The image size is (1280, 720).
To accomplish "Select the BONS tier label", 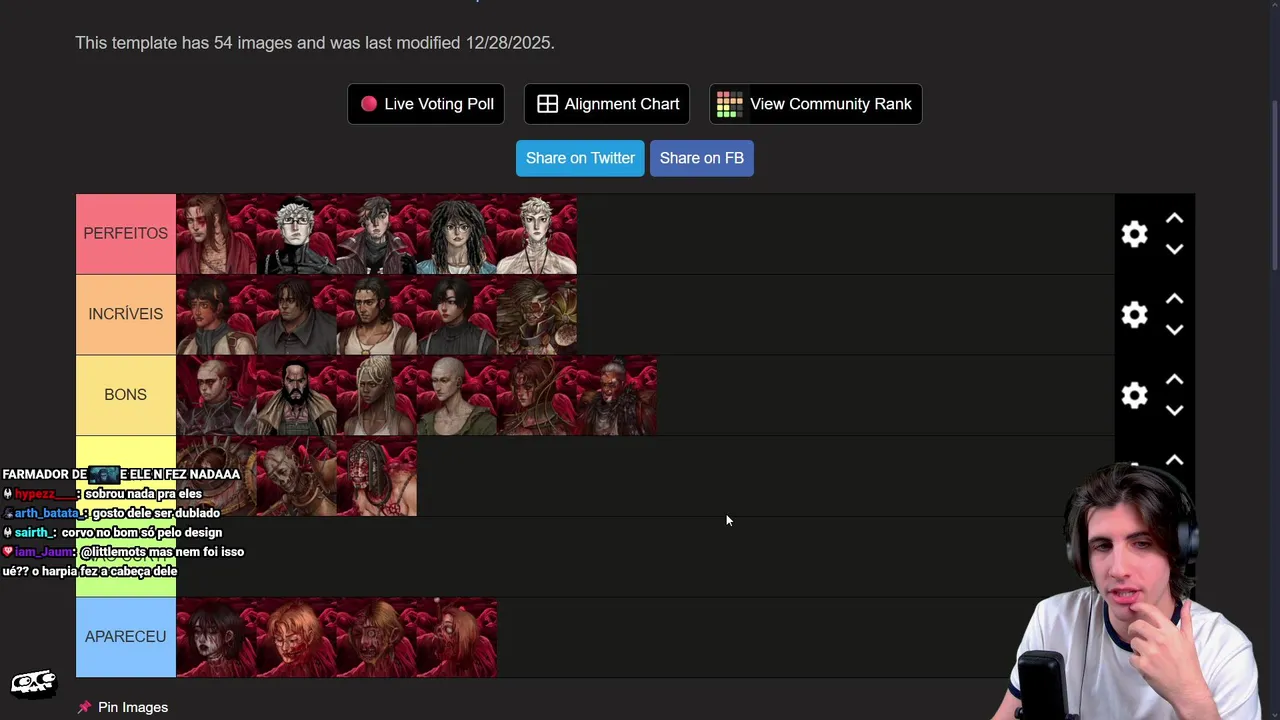I will pos(126,395).
